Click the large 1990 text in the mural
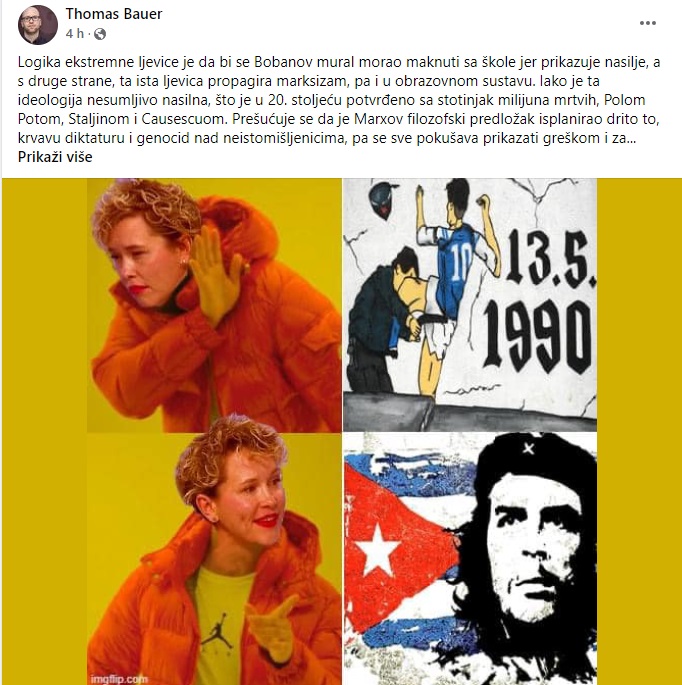The image size is (682, 685). point(538,336)
